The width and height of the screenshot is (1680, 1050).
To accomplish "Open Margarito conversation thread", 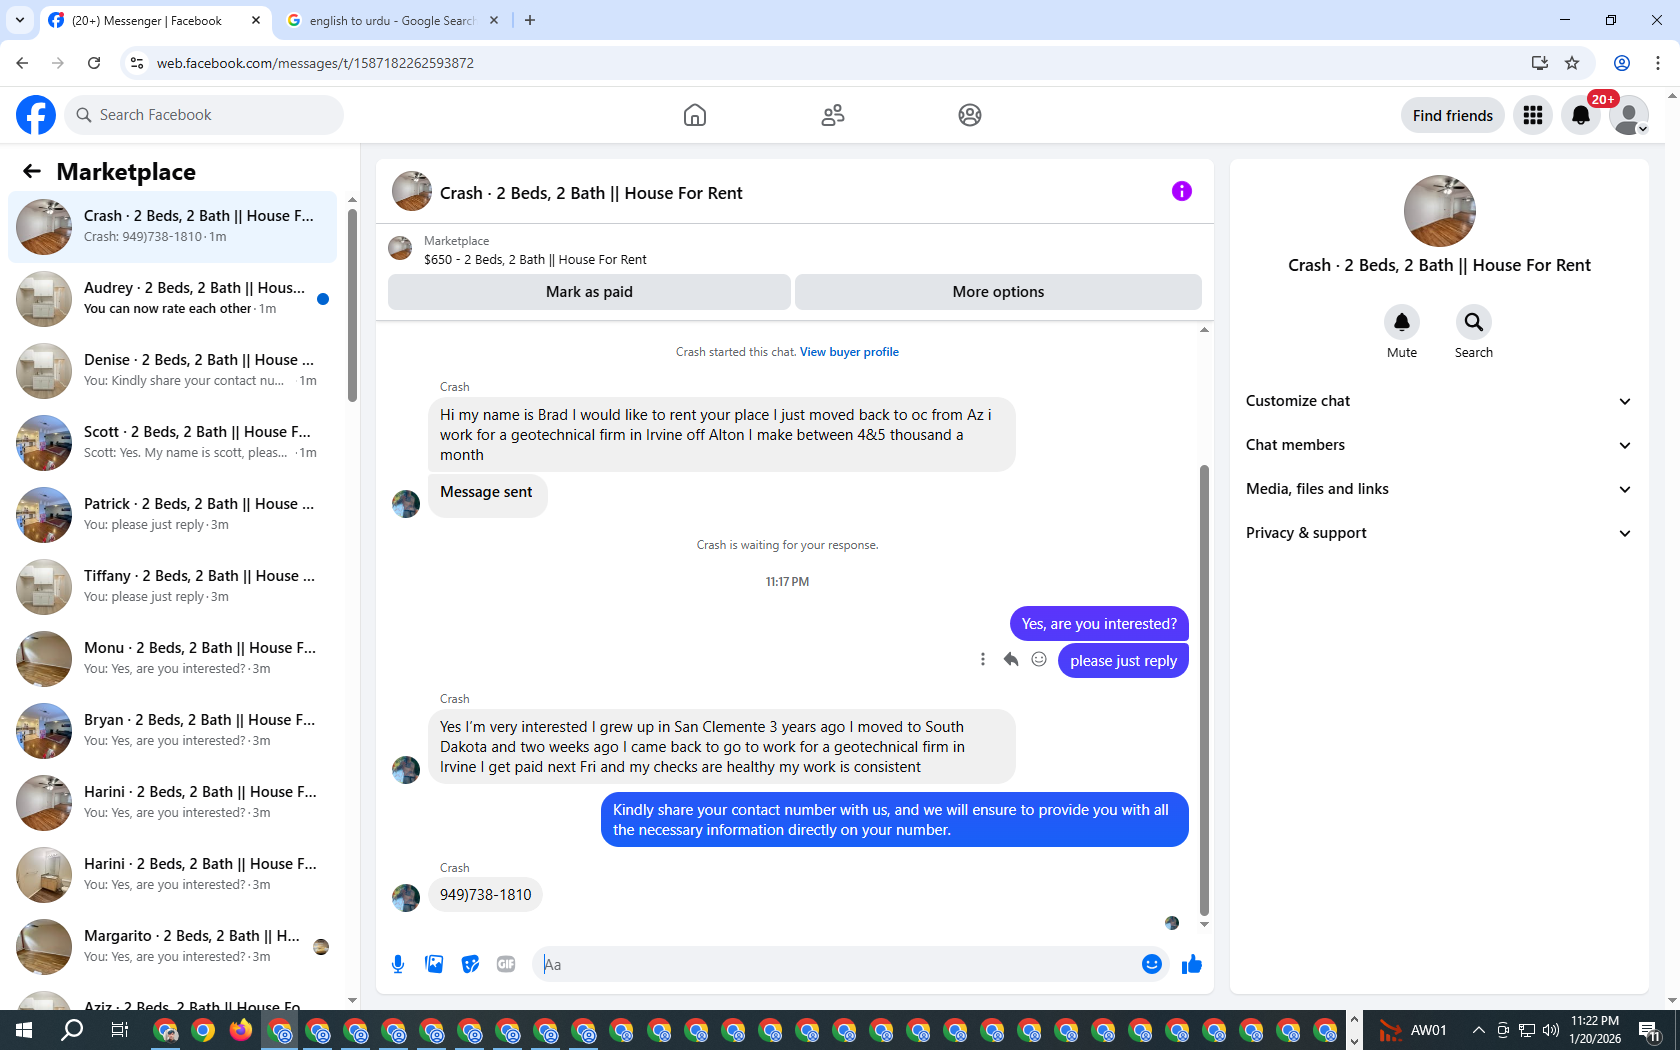I will pyautogui.click(x=173, y=947).
